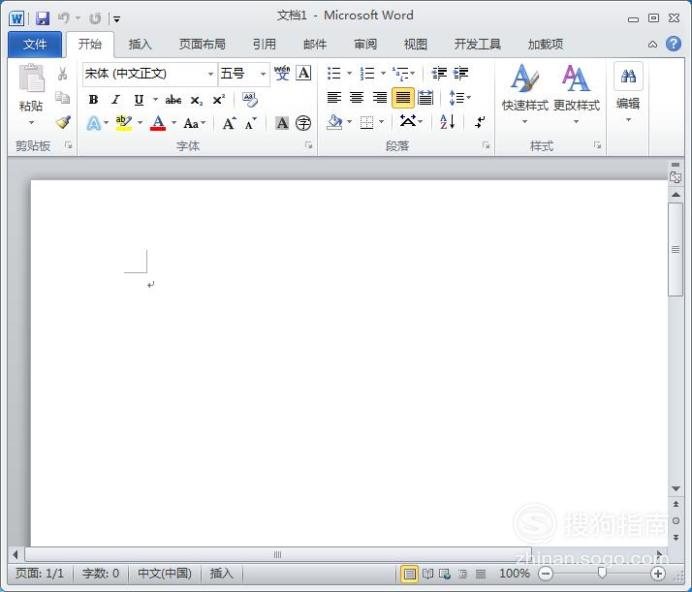
Task: Apply Superscript formatting
Action: click(218, 100)
